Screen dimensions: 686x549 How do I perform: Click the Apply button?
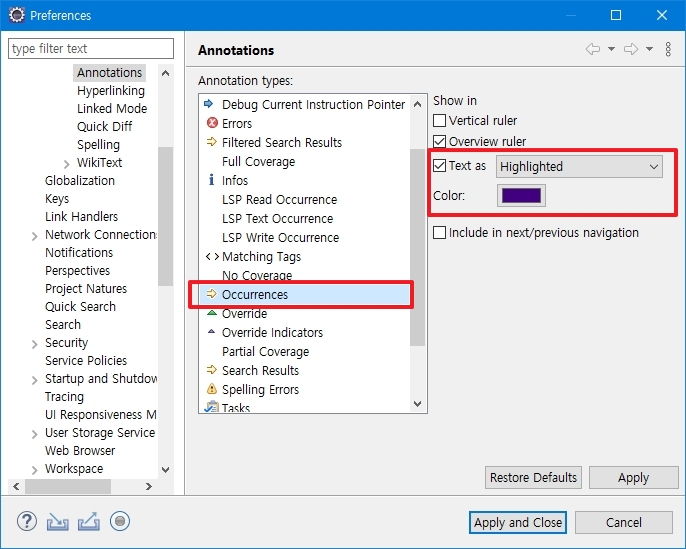[x=633, y=477]
